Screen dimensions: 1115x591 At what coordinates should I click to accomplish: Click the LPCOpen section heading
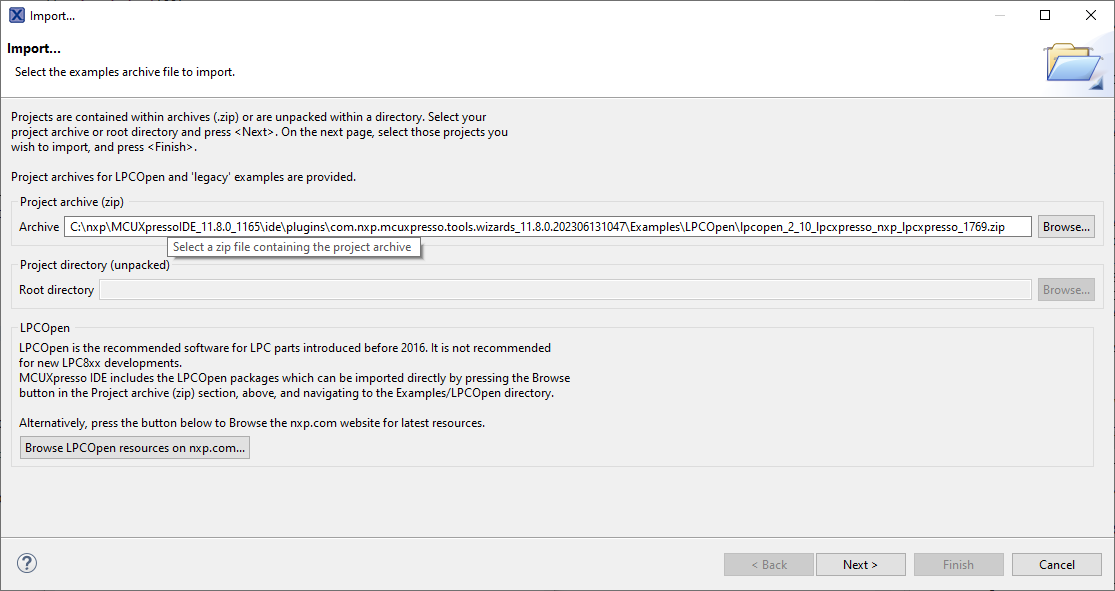[45, 327]
